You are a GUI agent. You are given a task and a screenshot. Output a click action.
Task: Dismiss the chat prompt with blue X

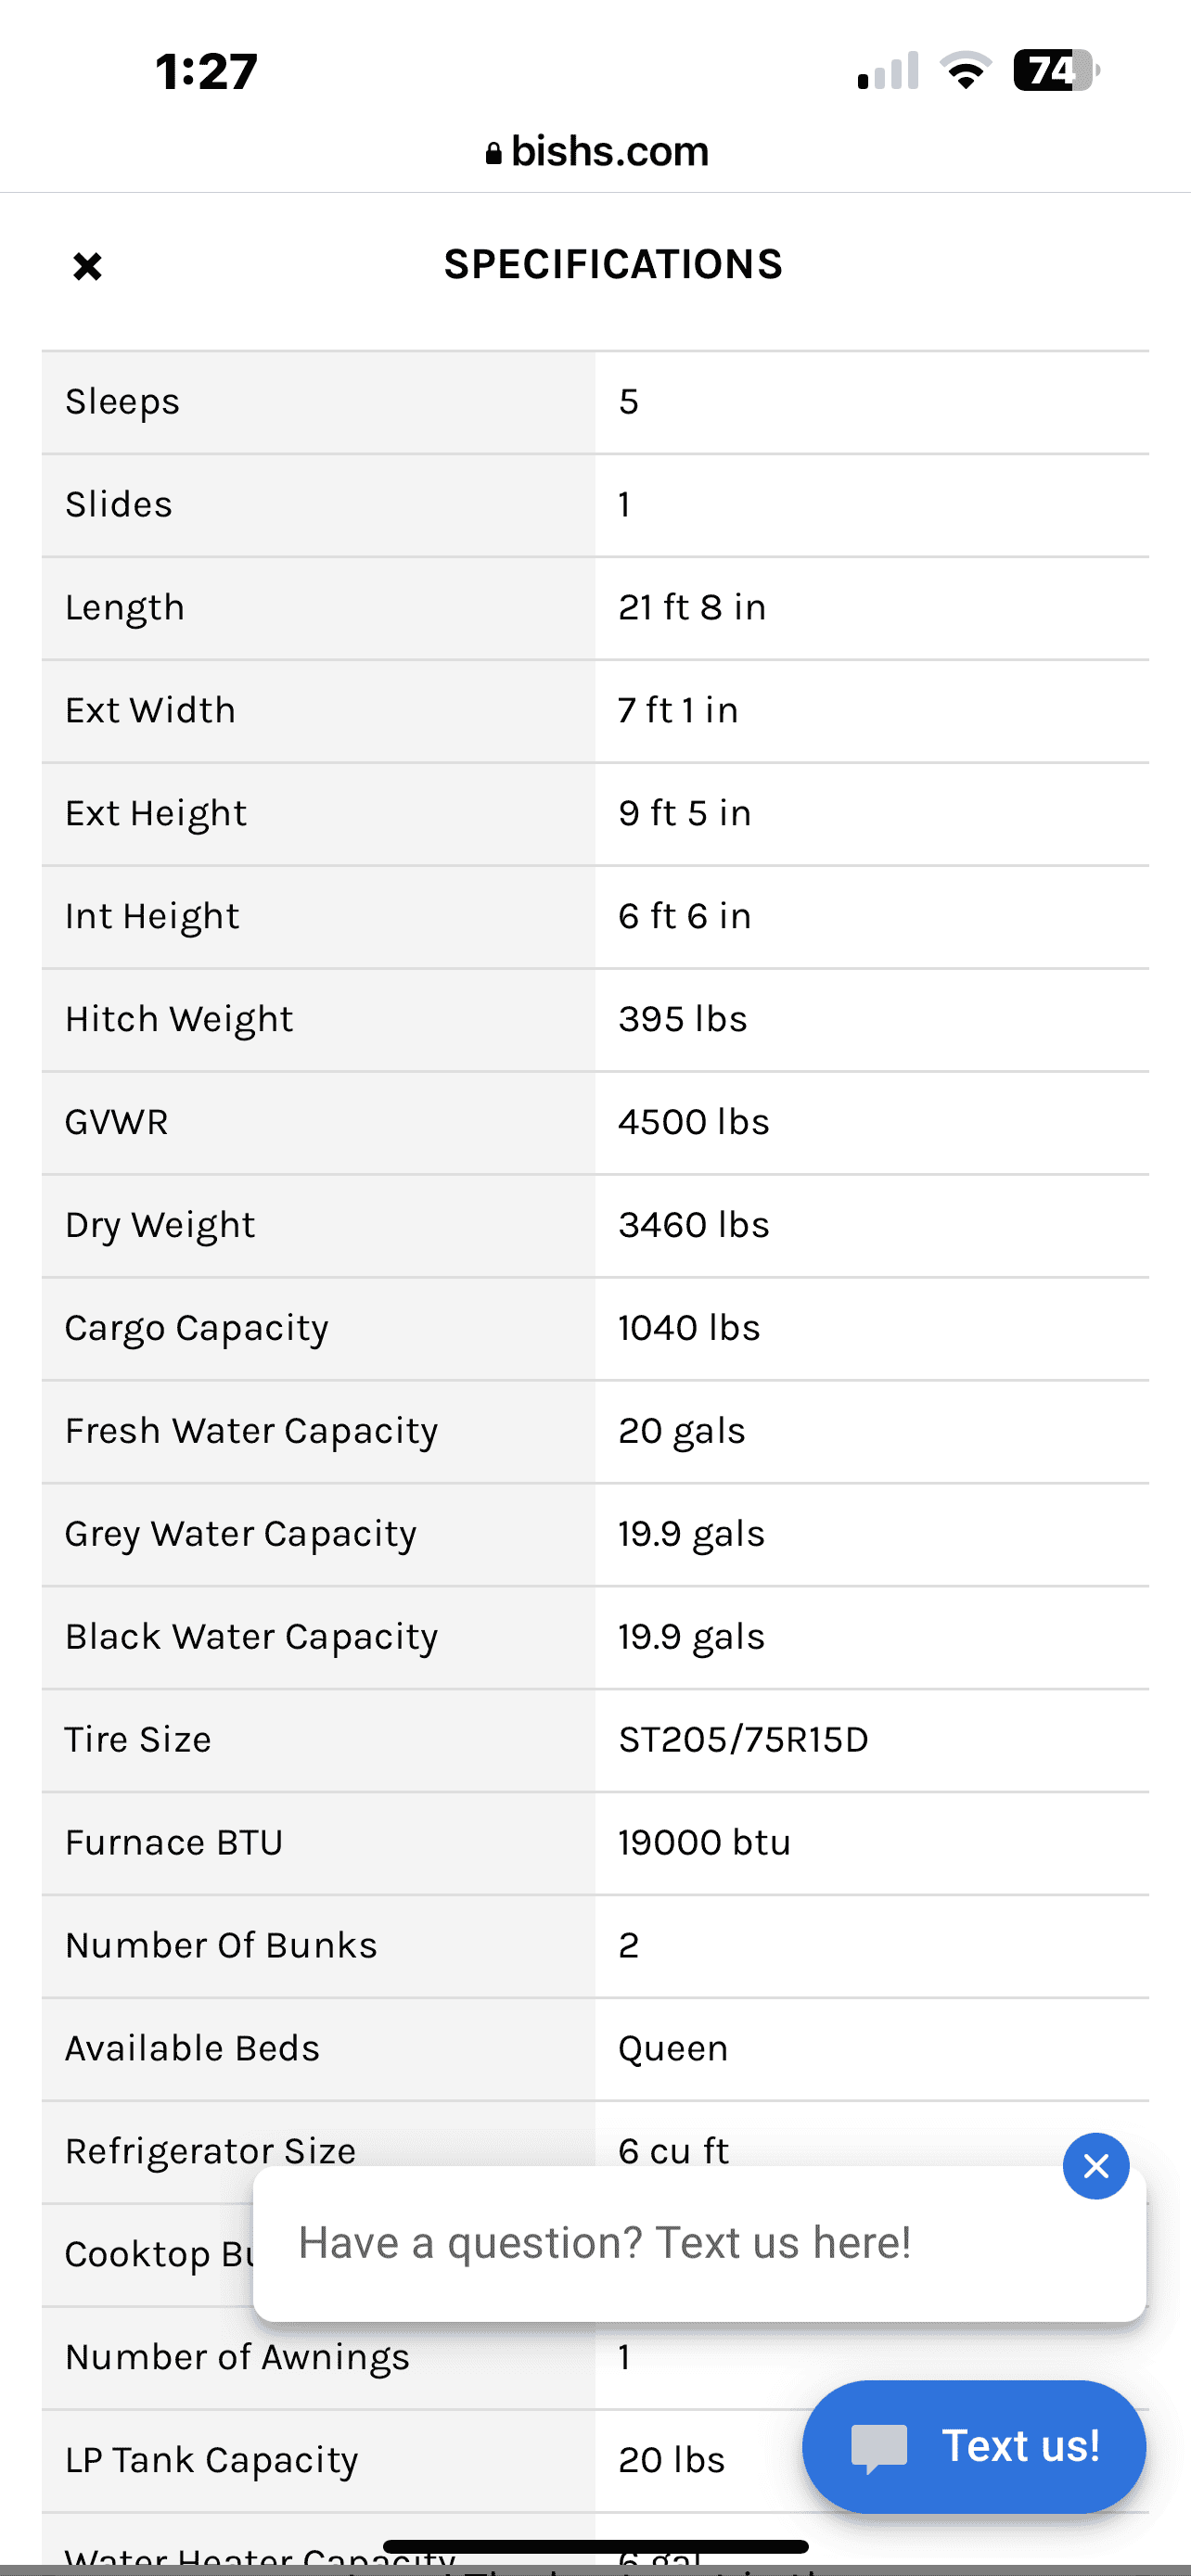[1096, 2166]
